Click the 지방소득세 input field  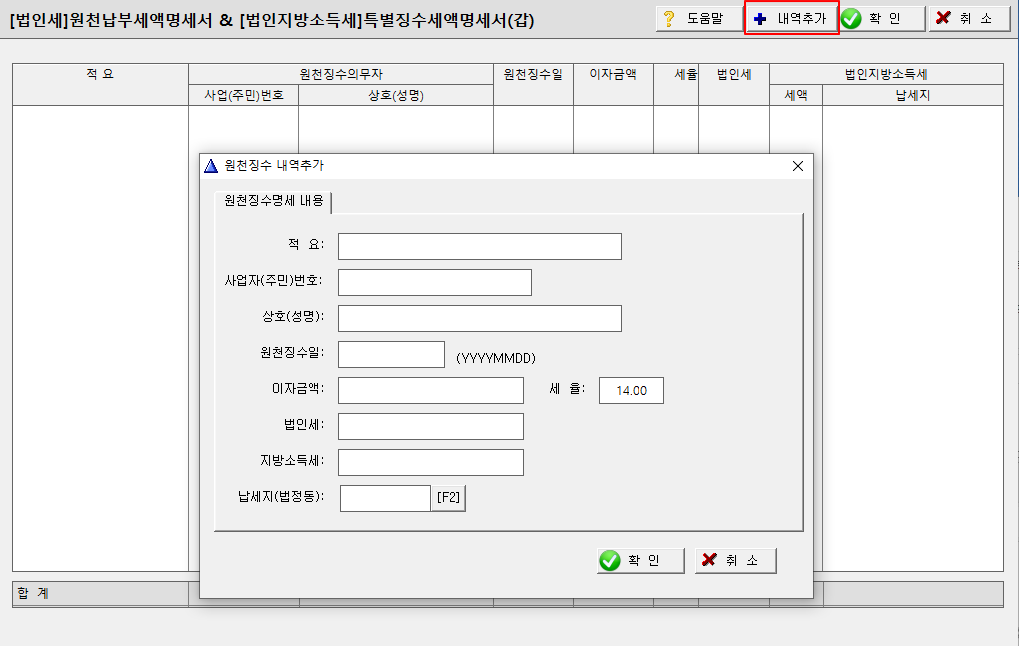[430, 461]
